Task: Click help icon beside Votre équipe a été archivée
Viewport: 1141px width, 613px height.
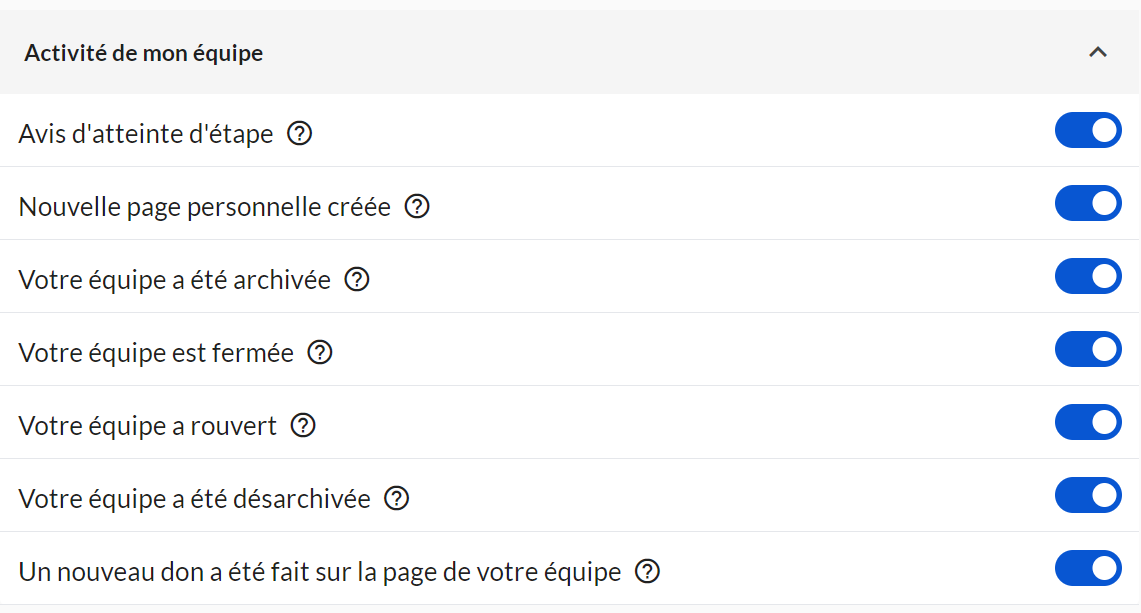Action: click(x=357, y=279)
